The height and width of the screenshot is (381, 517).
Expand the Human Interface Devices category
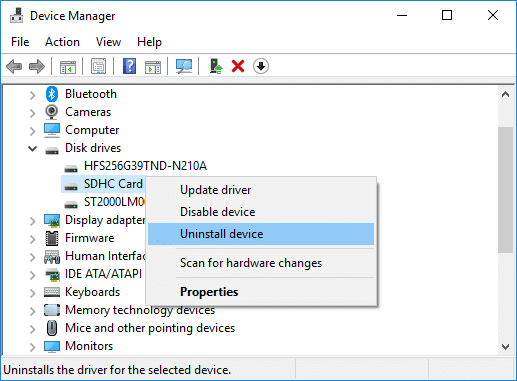(x=32, y=257)
